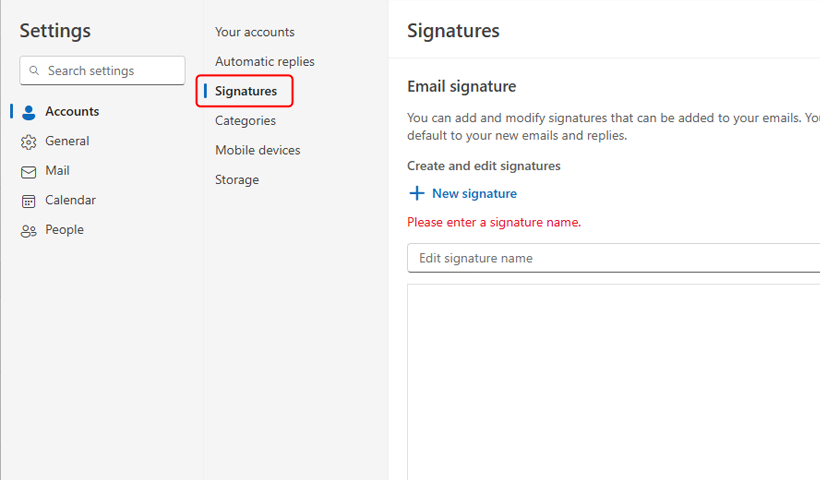Select the Accounts label in sidebar

coord(72,111)
